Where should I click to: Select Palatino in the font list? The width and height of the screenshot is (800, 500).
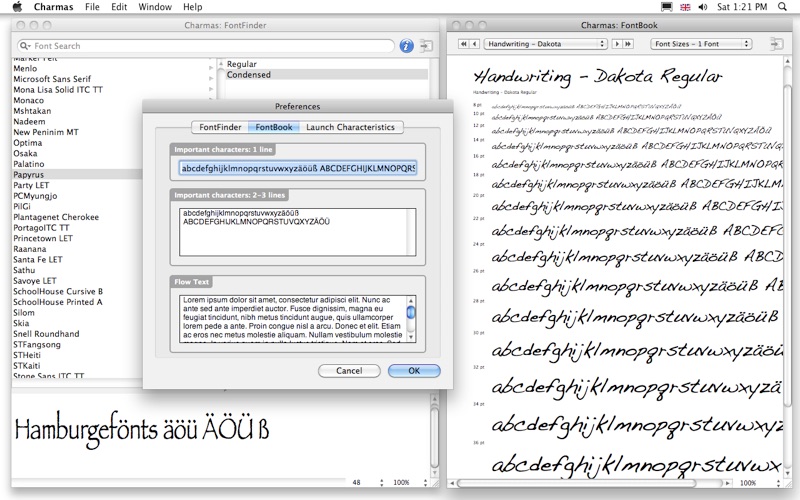(29, 164)
